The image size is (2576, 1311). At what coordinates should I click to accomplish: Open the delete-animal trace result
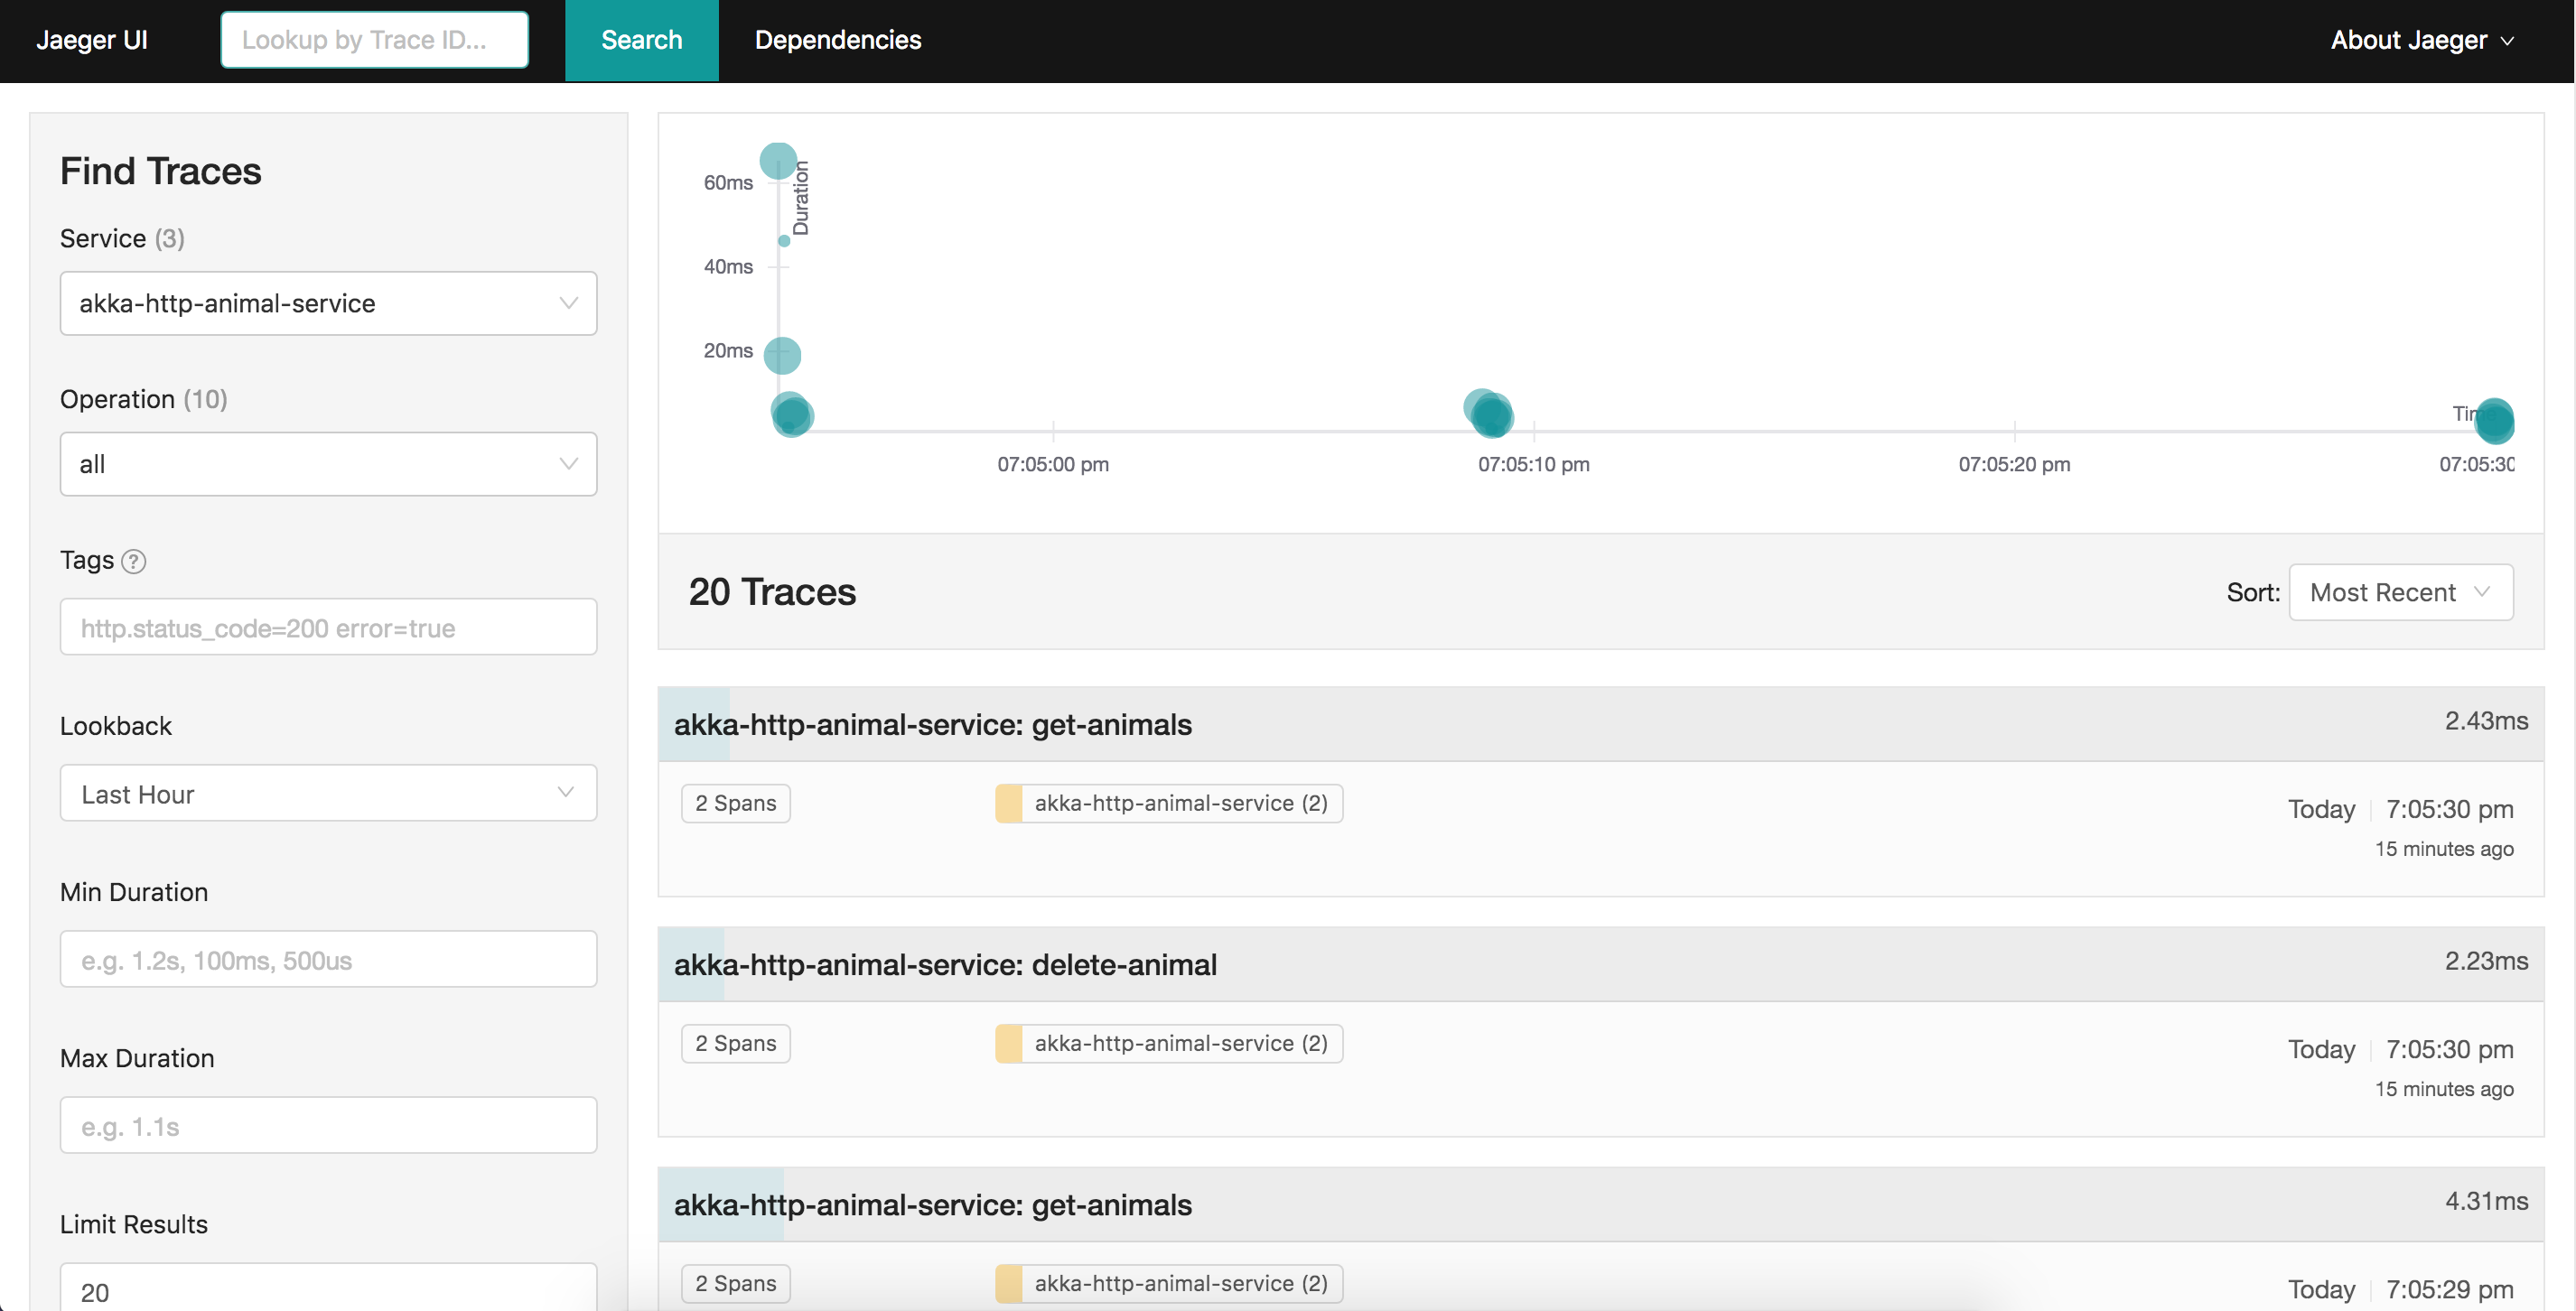click(x=944, y=964)
